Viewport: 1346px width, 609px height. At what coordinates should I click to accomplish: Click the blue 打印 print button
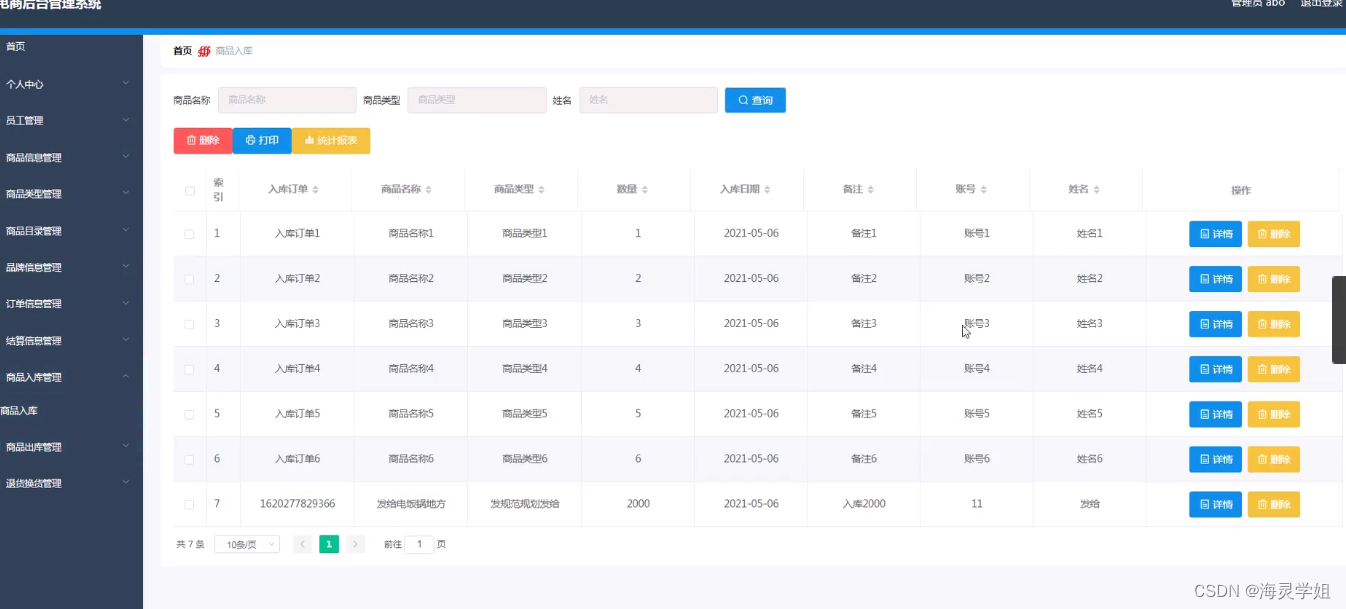262,141
